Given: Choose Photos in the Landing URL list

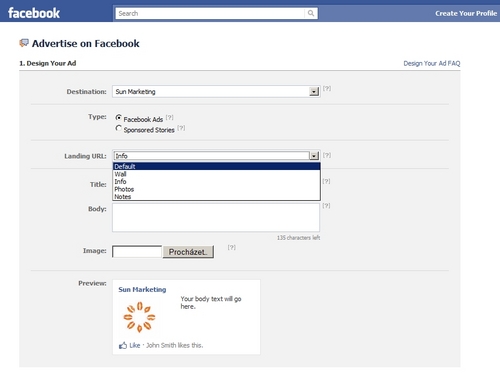Looking at the screenshot, I should pyautogui.click(x=216, y=189).
